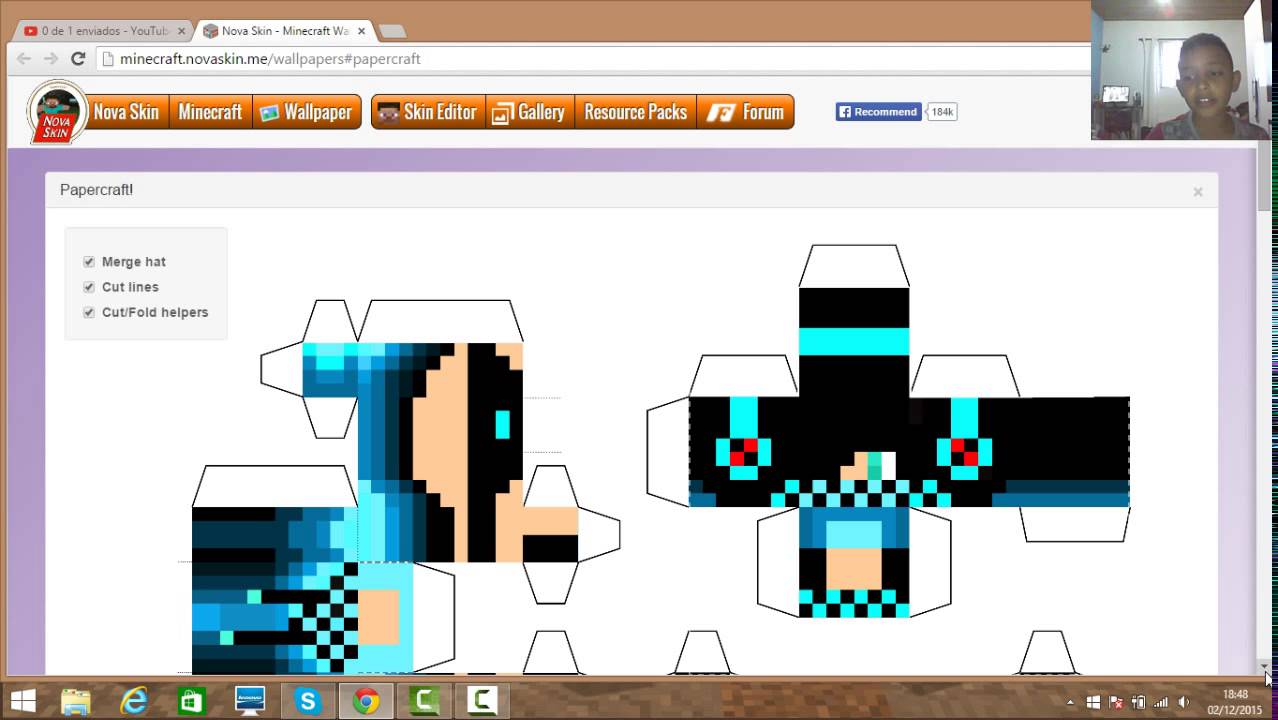
Task: Open the Resource Packs page
Action: (635, 112)
